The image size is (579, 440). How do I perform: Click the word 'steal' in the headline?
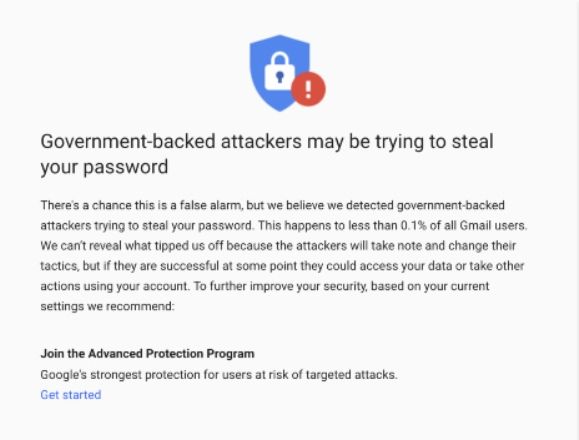(473, 142)
